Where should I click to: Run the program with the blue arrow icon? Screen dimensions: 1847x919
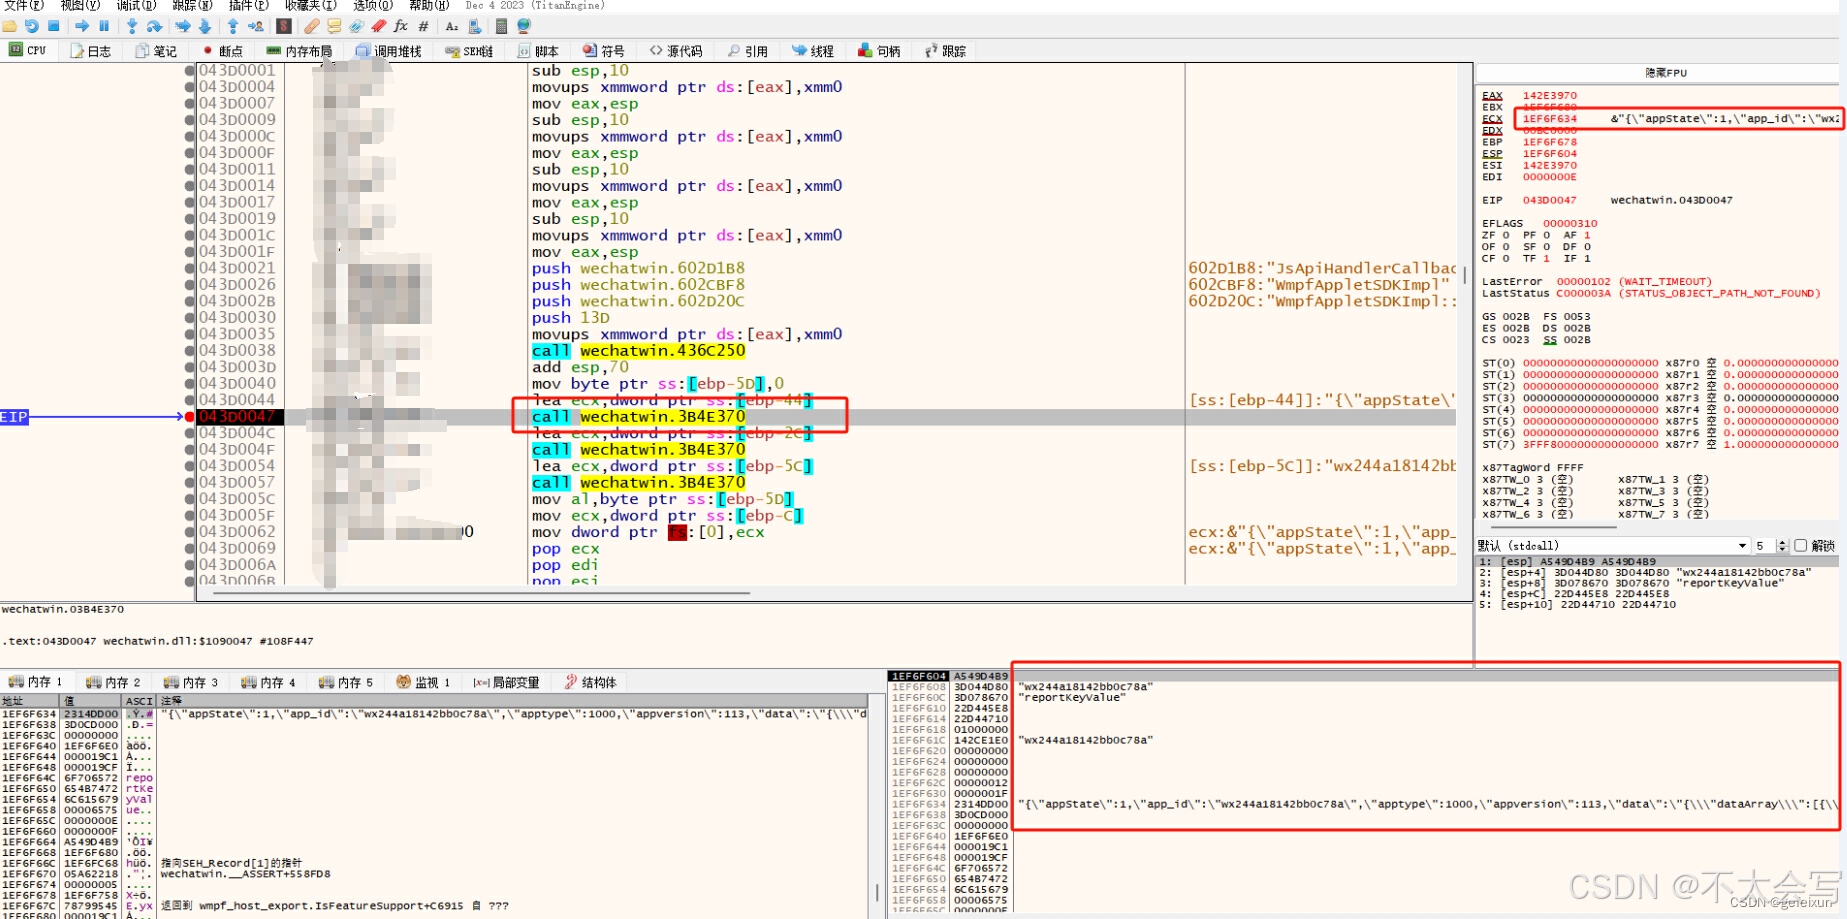tap(82, 26)
